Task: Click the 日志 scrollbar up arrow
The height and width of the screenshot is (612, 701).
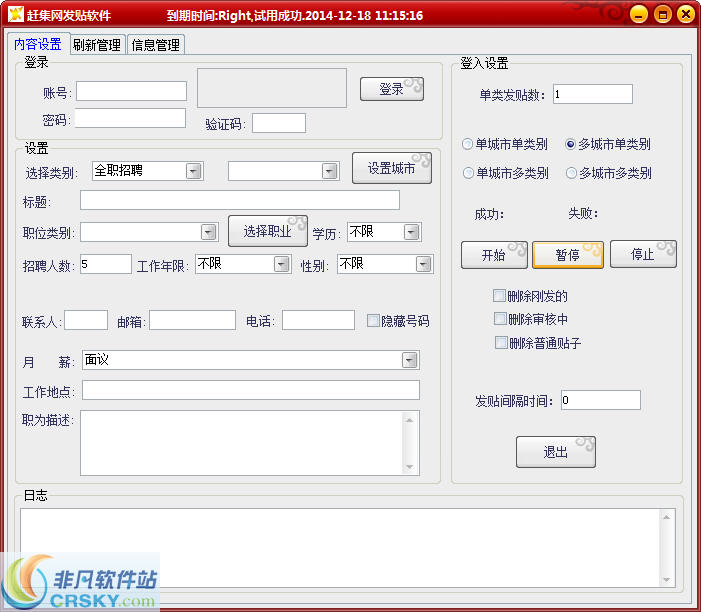Action: (x=666, y=517)
